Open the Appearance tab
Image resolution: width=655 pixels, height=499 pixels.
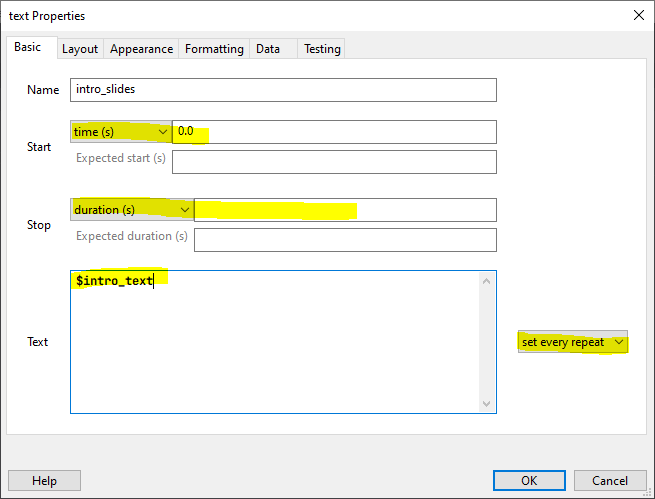click(x=141, y=49)
